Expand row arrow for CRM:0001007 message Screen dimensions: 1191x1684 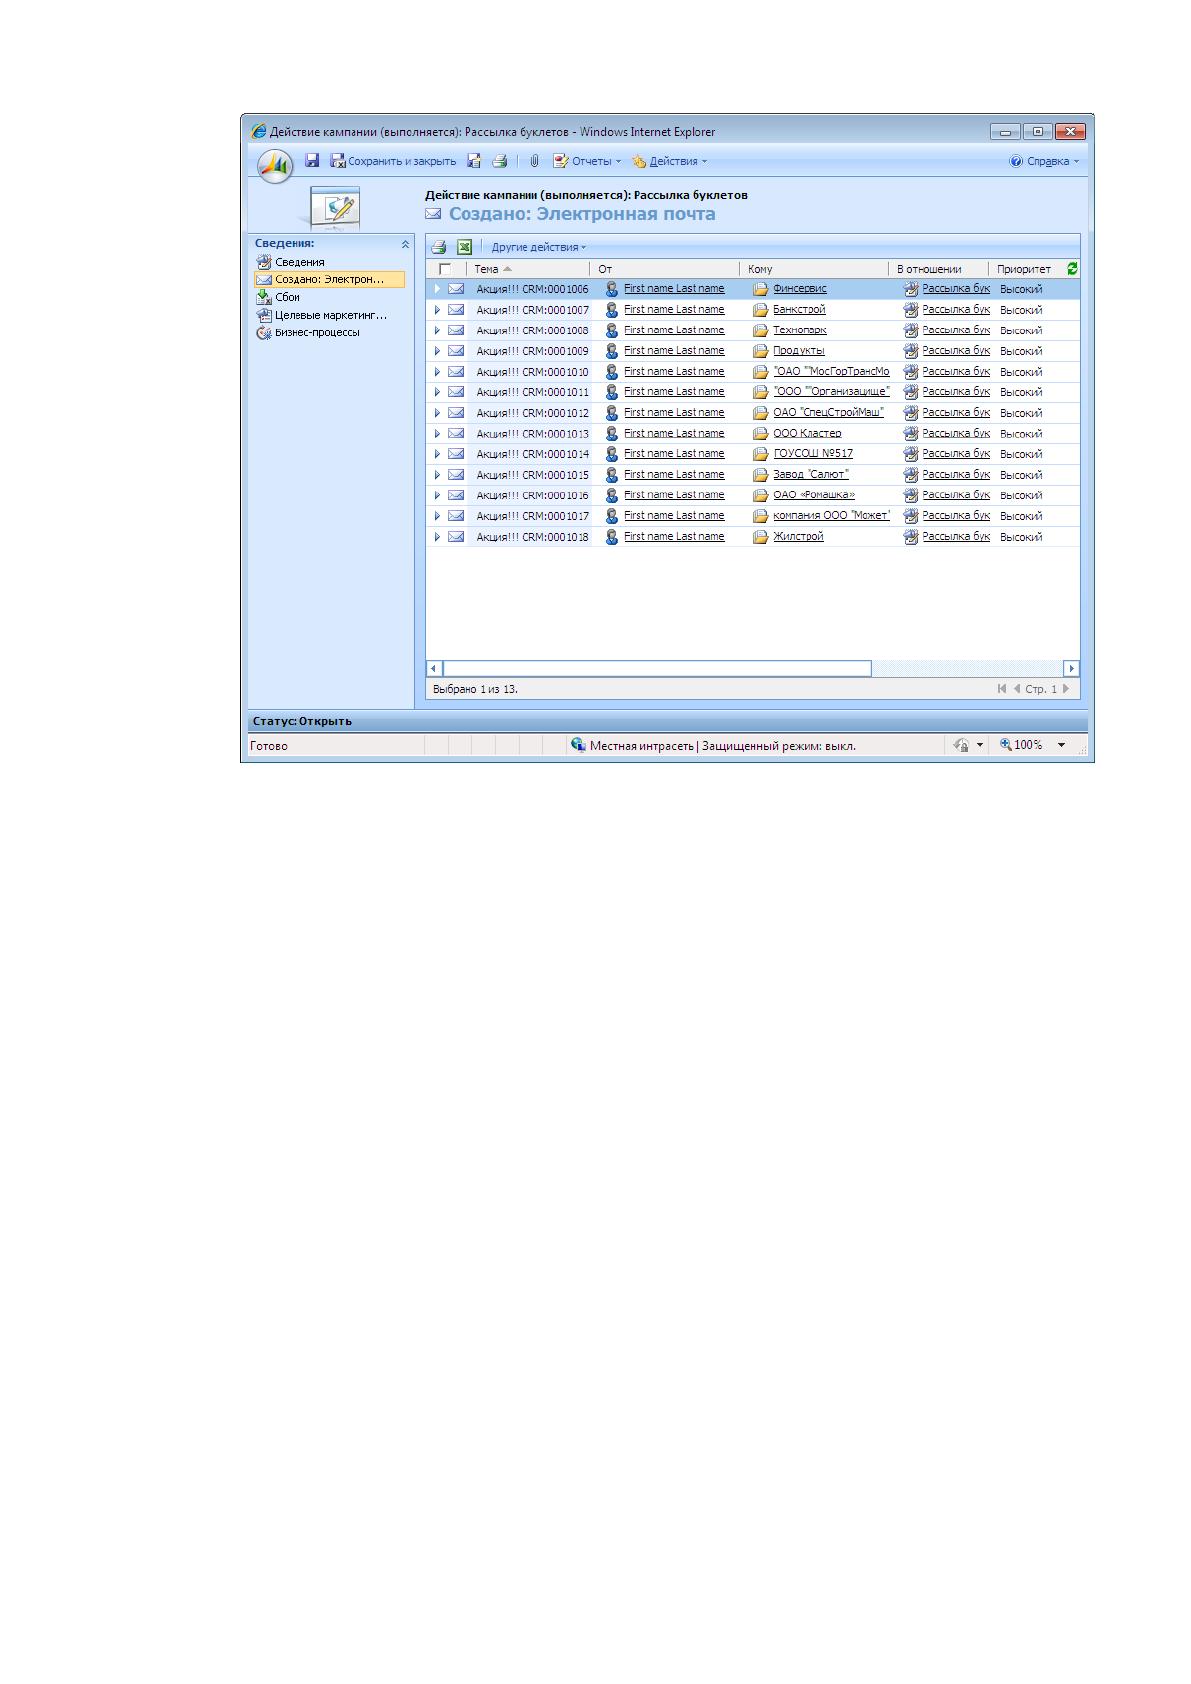click(437, 310)
